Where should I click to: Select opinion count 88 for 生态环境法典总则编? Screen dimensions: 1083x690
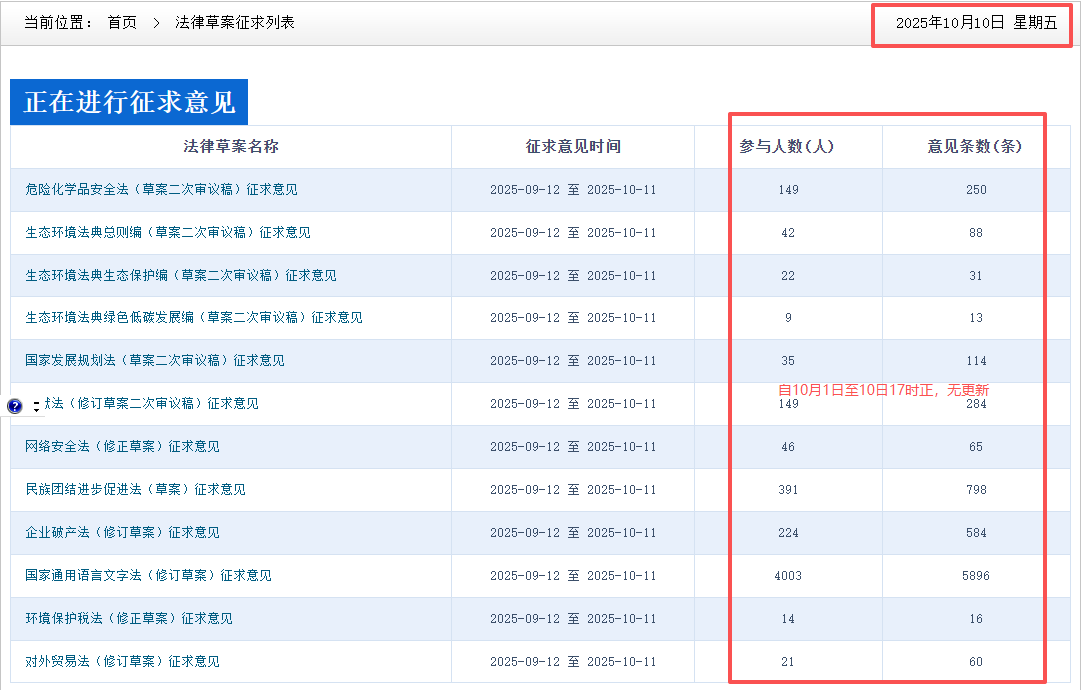click(x=976, y=233)
